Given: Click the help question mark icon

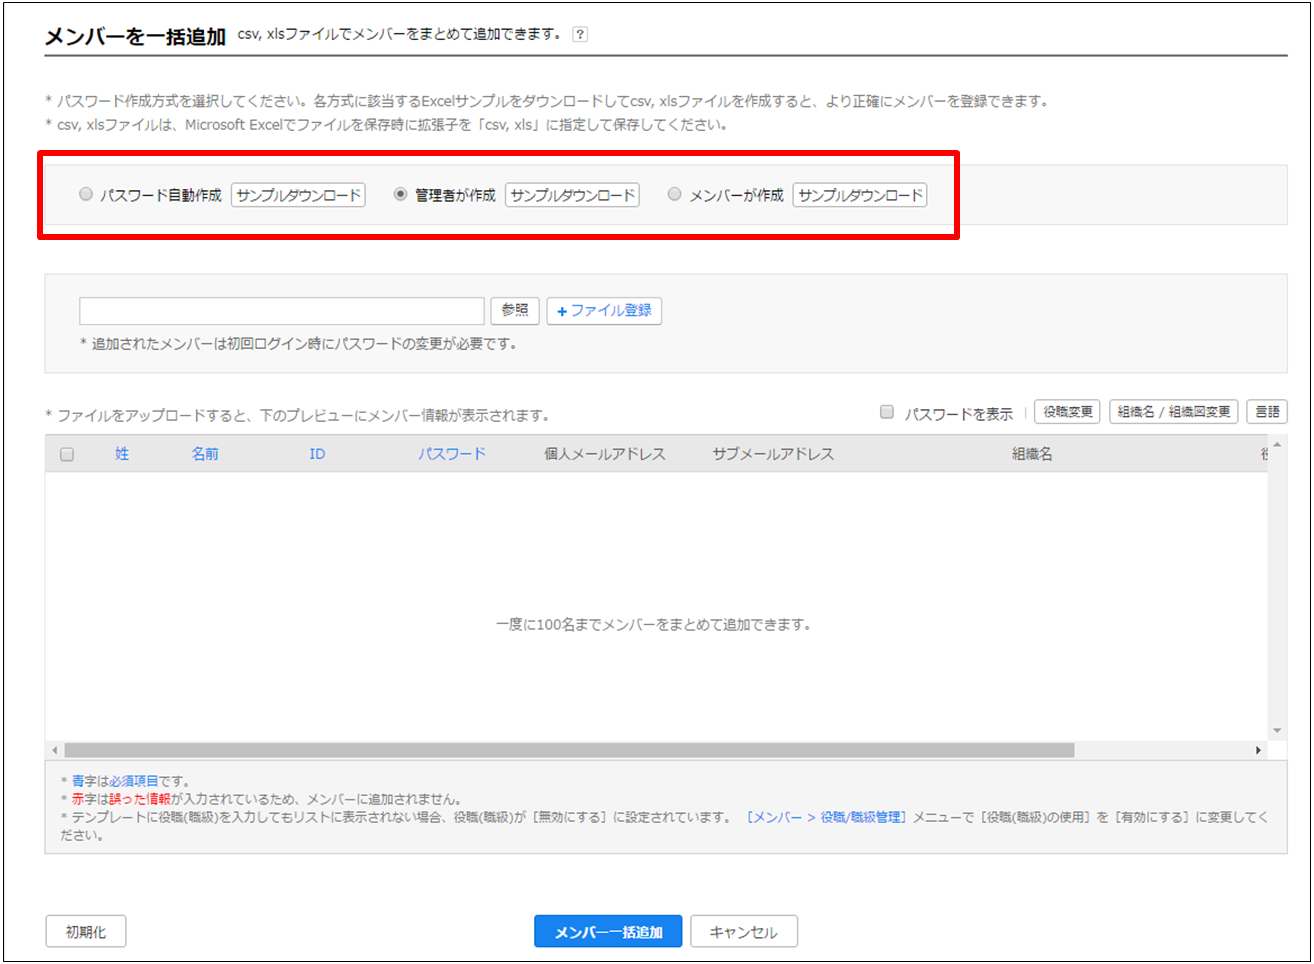Looking at the screenshot, I should [580, 35].
